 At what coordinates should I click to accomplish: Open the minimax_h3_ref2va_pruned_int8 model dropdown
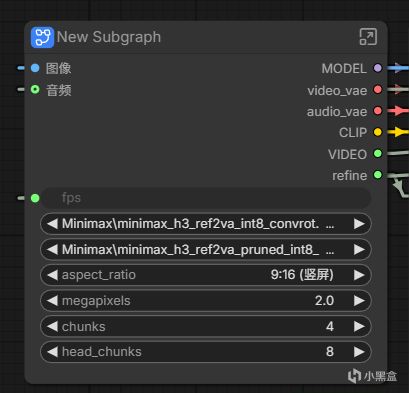pyautogui.click(x=205, y=249)
